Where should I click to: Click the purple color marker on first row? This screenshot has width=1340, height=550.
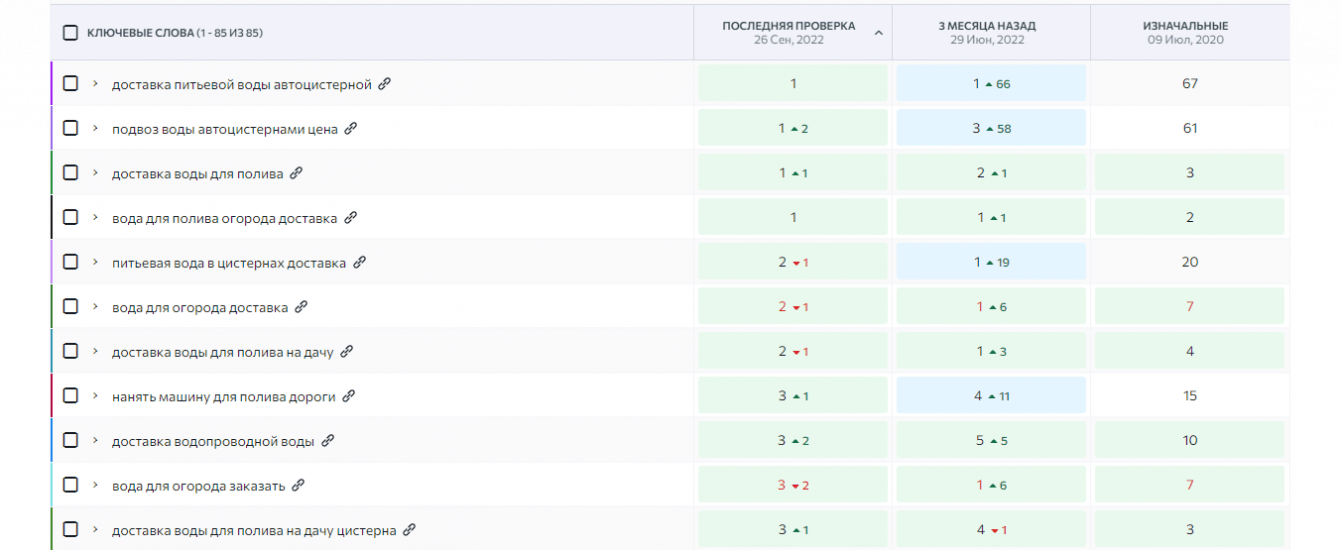[51, 84]
